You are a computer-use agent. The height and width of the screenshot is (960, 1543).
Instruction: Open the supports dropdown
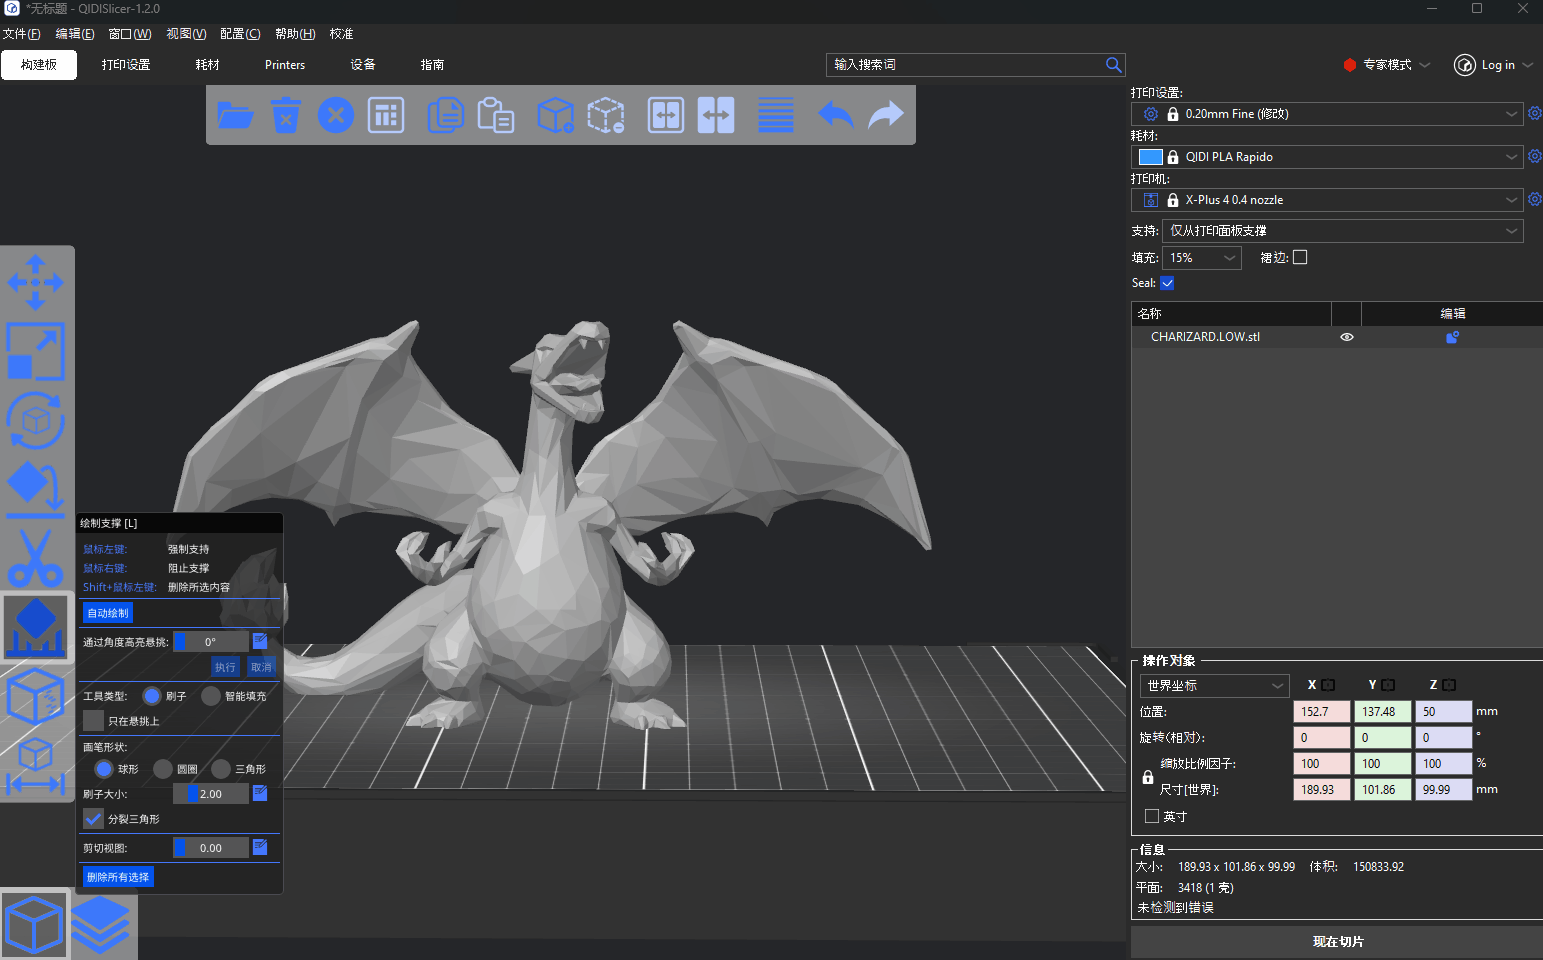click(x=1343, y=231)
